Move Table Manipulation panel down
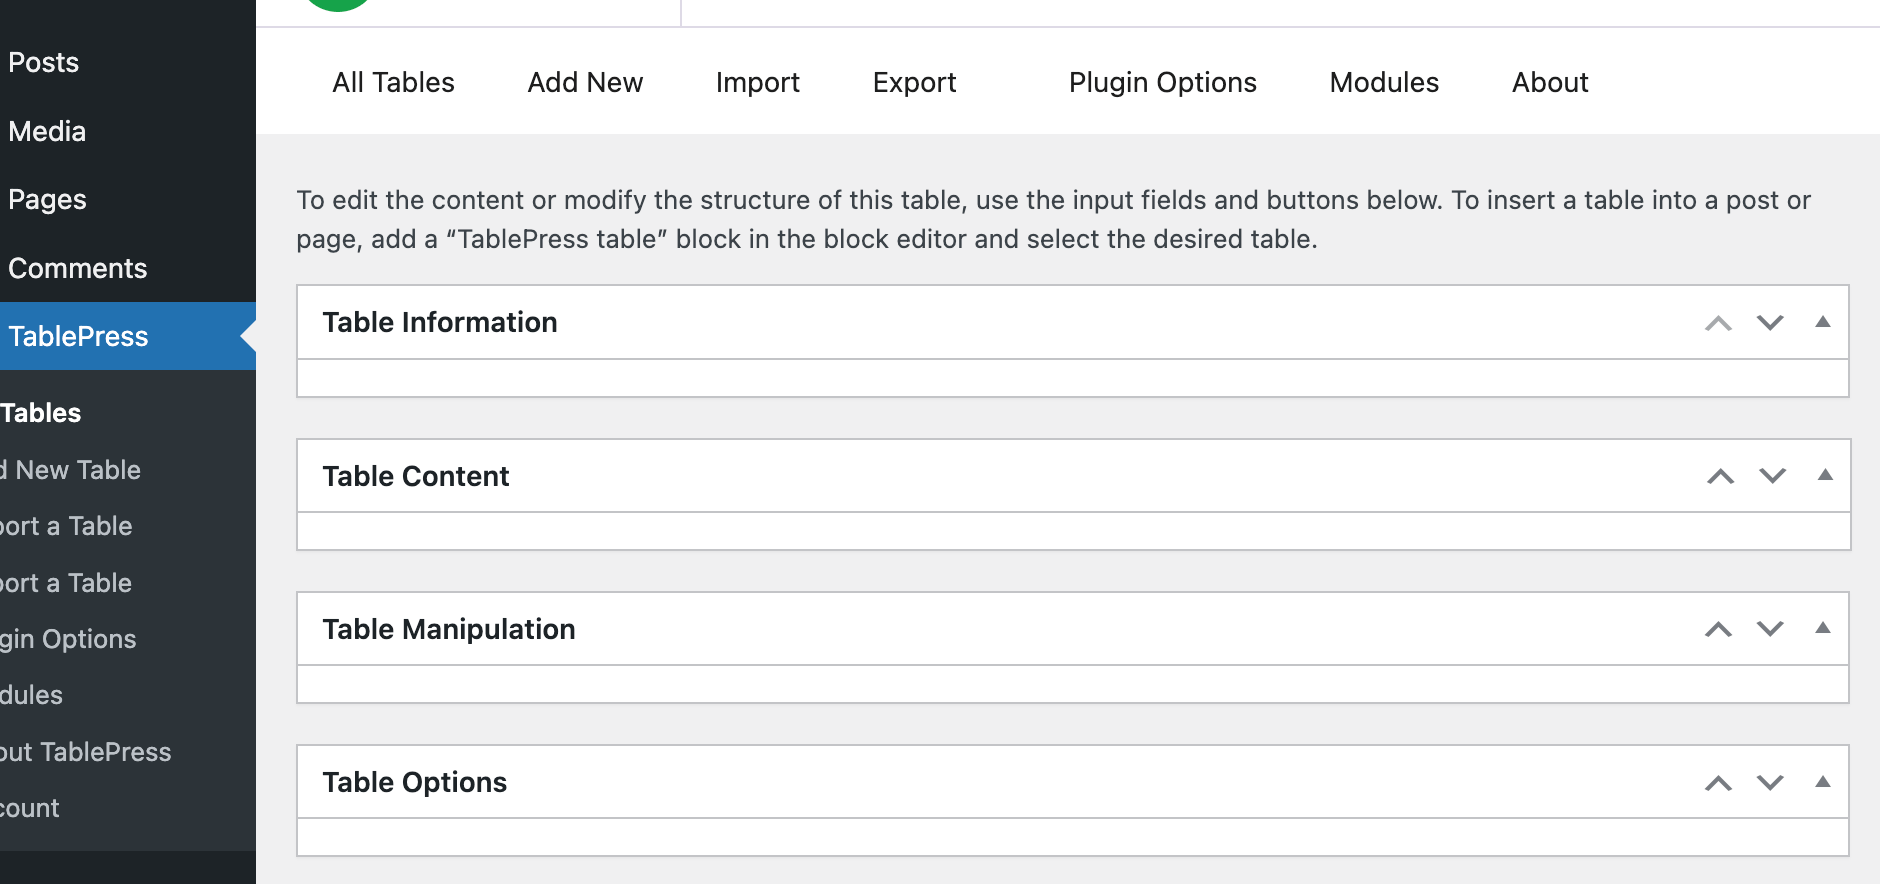The image size is (1880, 884). click(x=1770, y=629)
